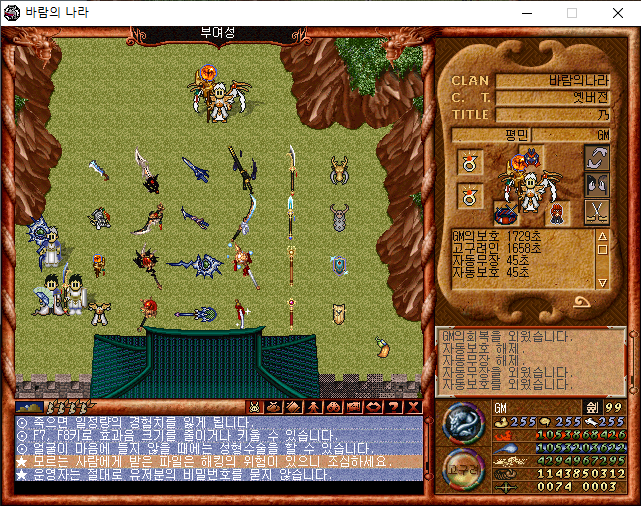Click the C.T. field showing 옛버전
Screen dimensions: 641x506
point(552,98)
